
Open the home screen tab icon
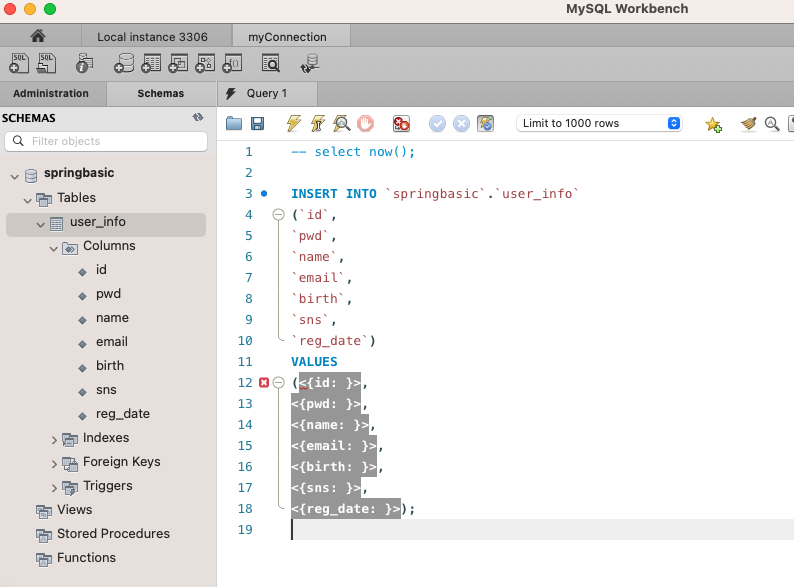(x=38, y=36)
